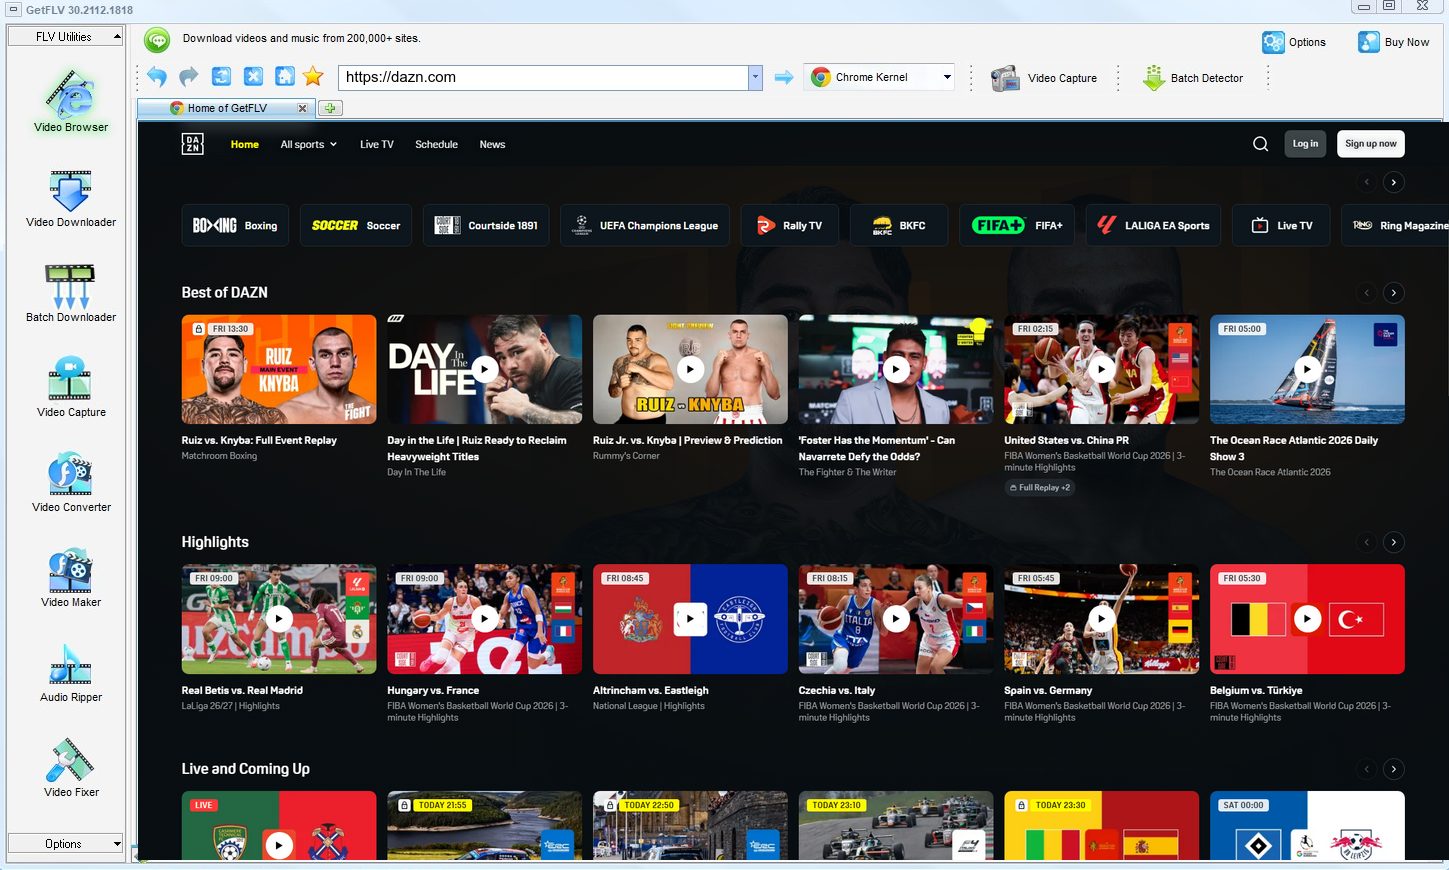The image size is (1449, 870).
Task: Click the DAZN search magnifier icon
Action: (1260, 144)
